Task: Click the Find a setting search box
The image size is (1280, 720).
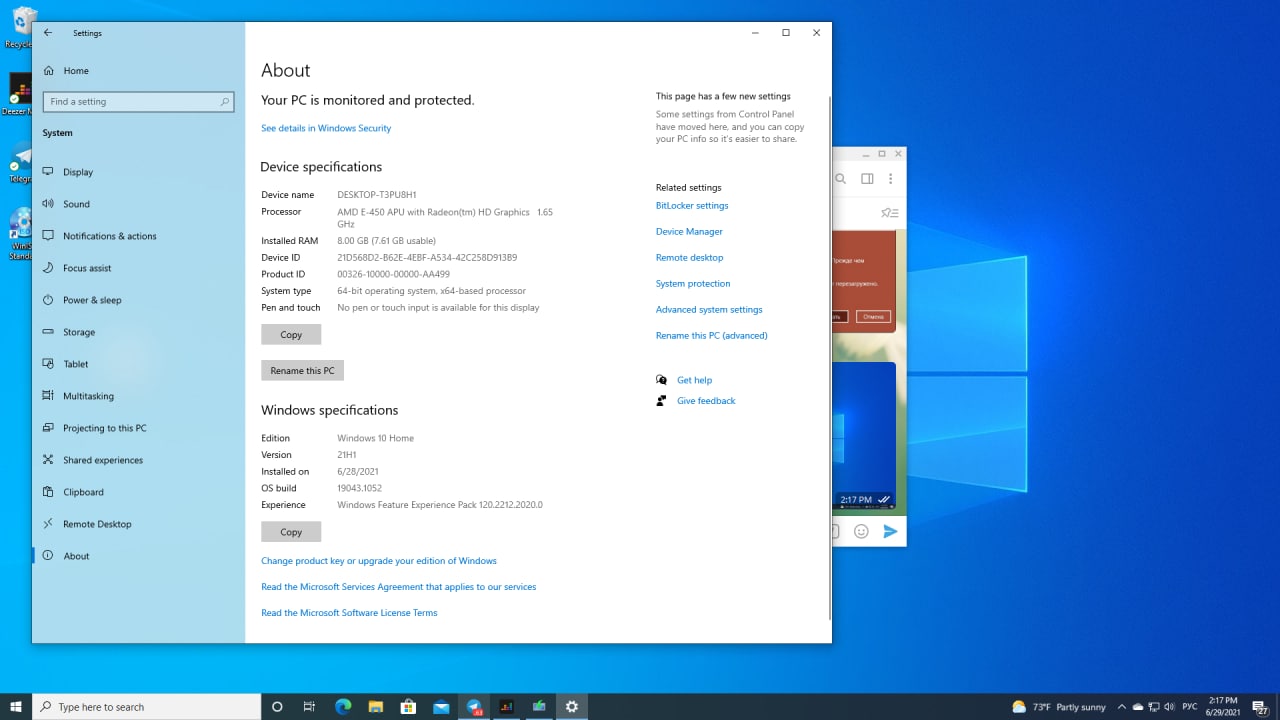Action: 138,102
